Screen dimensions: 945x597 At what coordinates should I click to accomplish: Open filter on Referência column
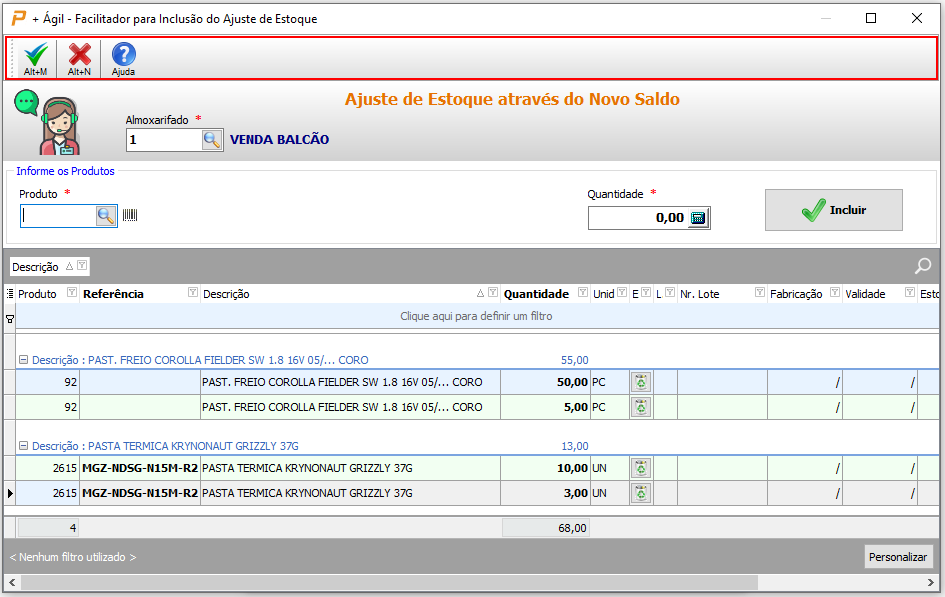(x=192, y=293)
